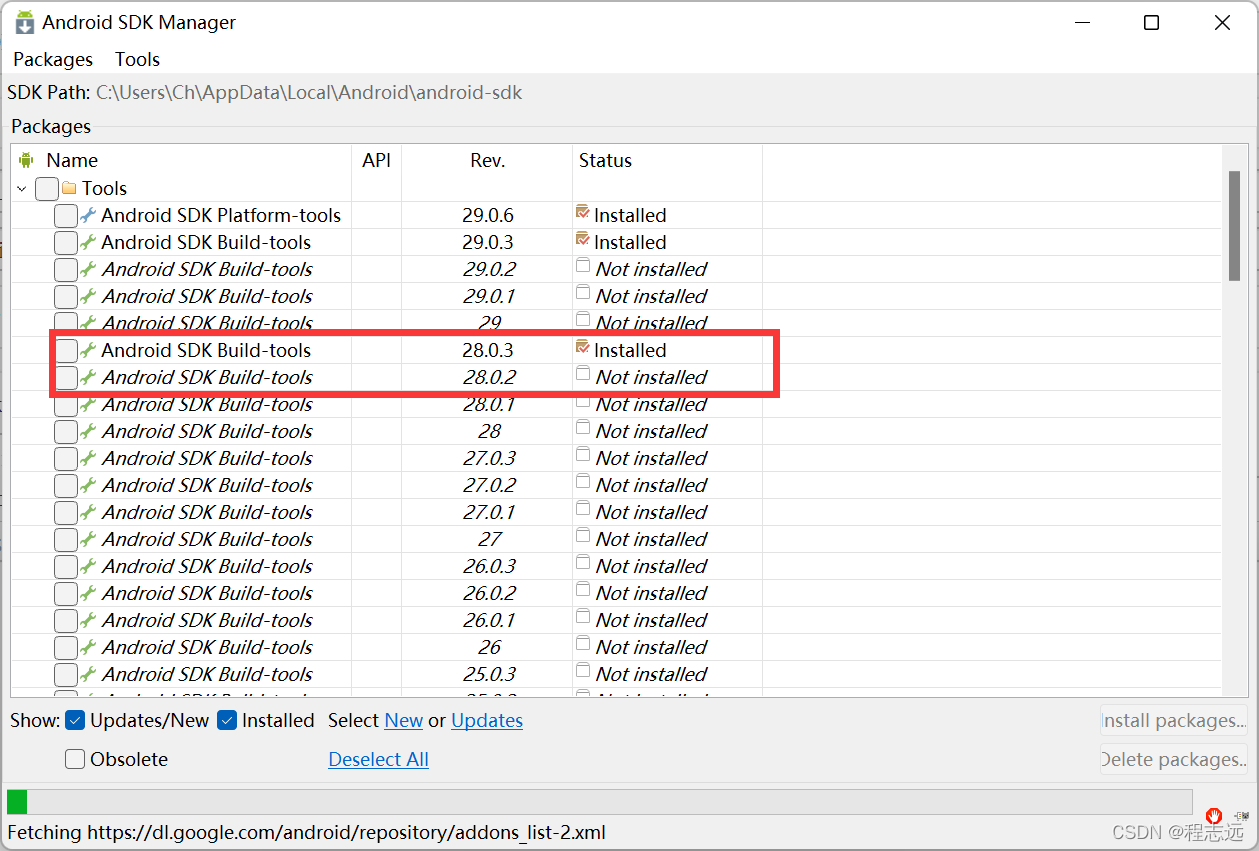Click Not installed status for revision 28
This screenshot has width=1259, height=851.
[651, 431]
